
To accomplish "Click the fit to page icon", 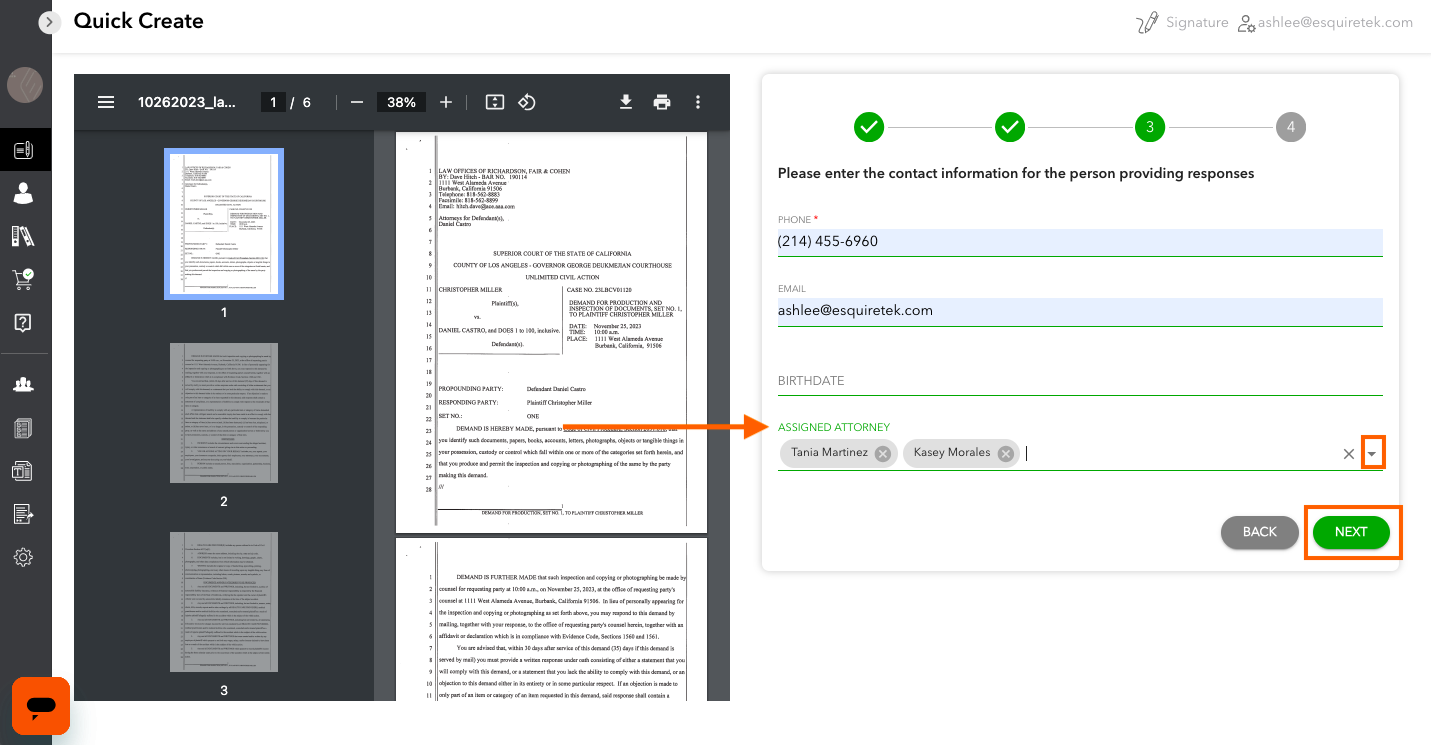I will click(494, 102).
